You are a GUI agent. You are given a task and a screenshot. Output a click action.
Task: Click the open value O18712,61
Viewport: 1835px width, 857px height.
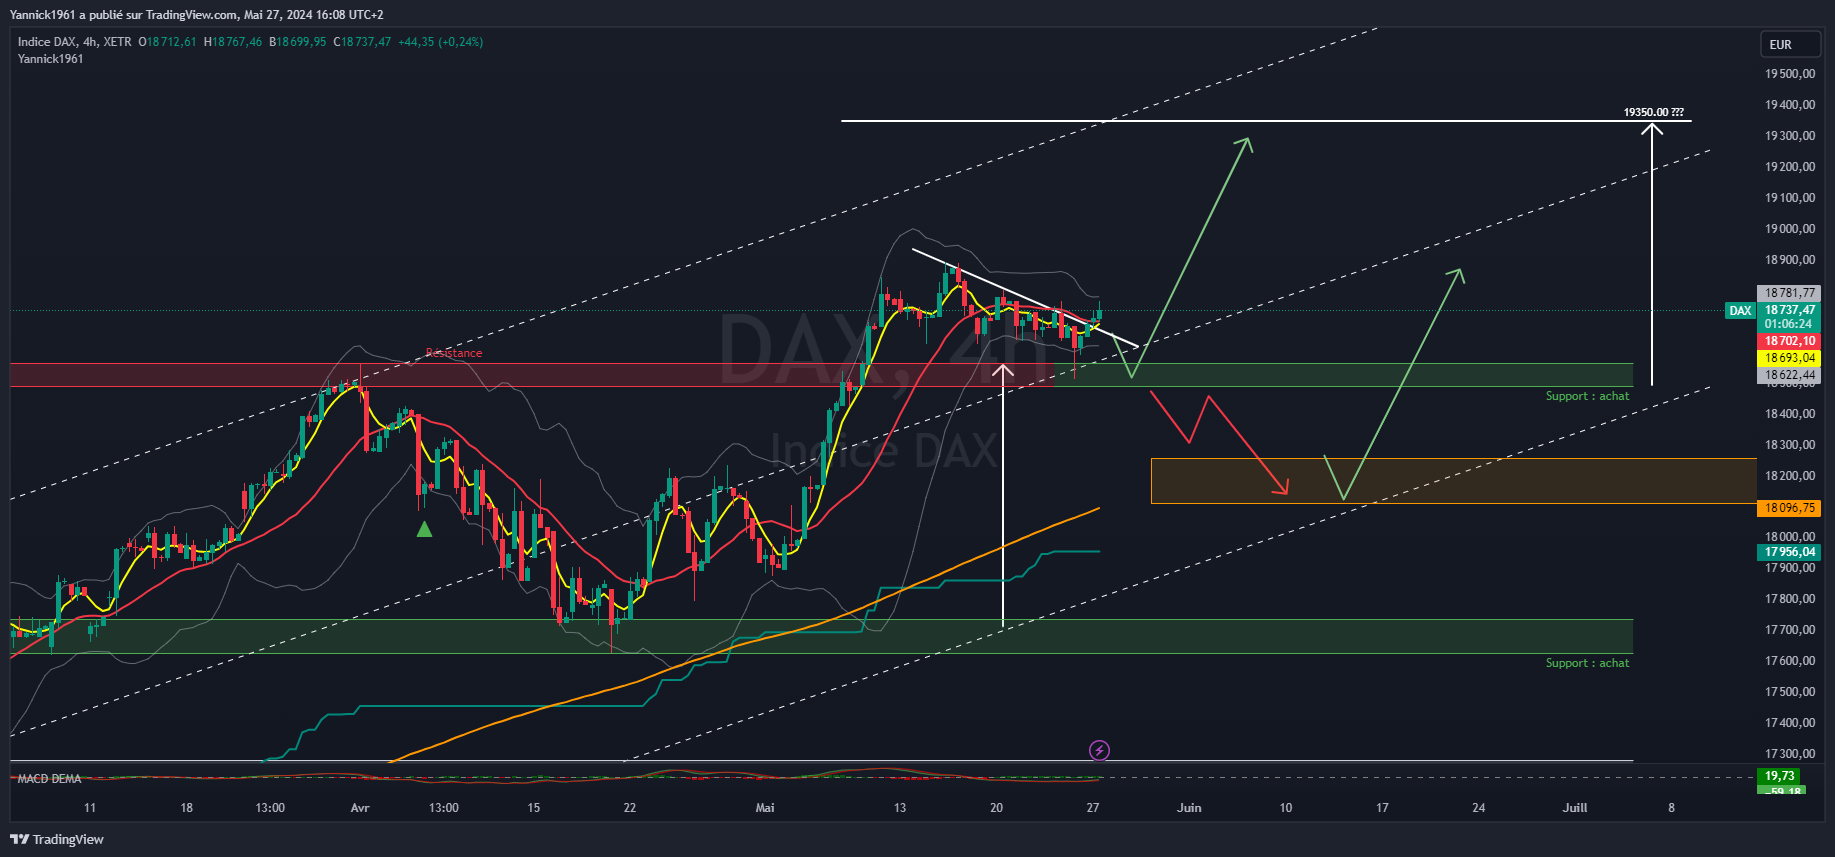pyautogui.click(x=168, y=42)
